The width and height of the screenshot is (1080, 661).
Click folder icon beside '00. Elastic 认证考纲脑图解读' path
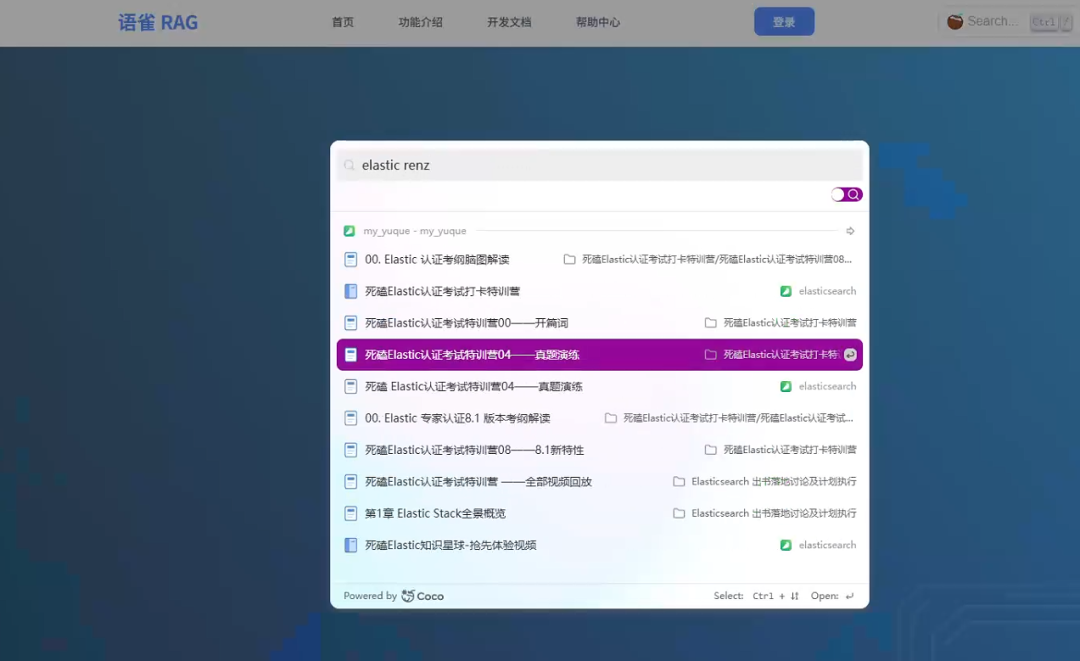point(570,260)
